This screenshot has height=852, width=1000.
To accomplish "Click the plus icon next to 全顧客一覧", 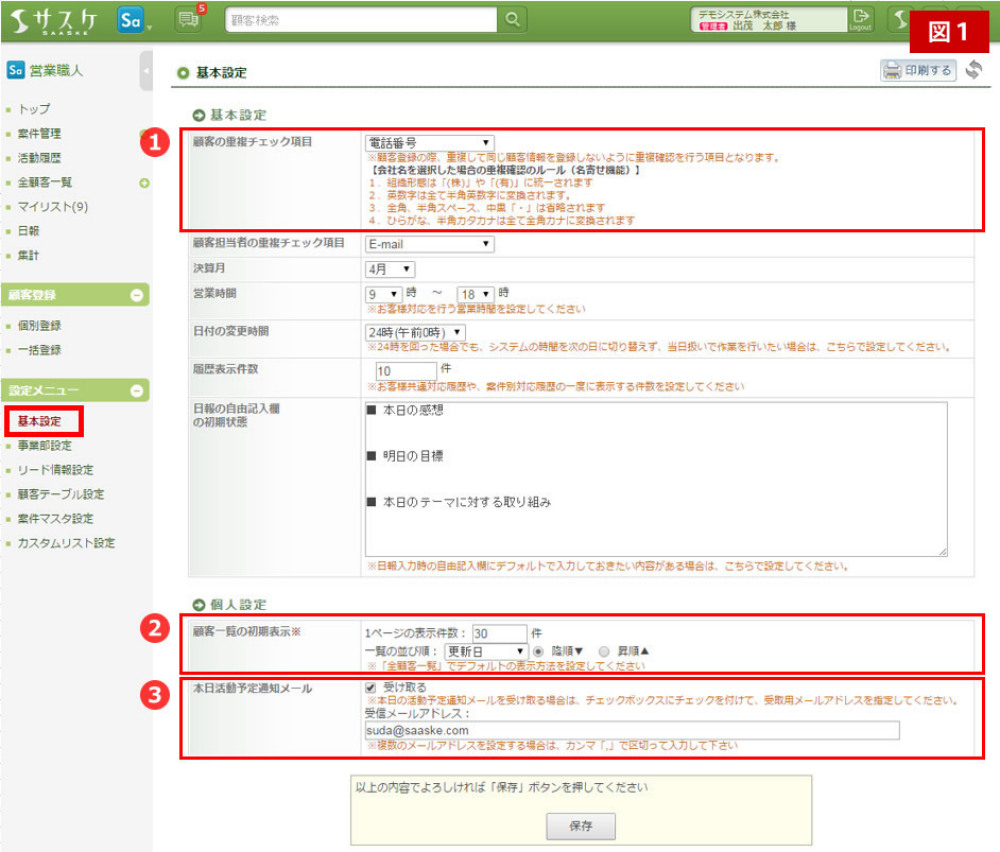I will point(144,183).
